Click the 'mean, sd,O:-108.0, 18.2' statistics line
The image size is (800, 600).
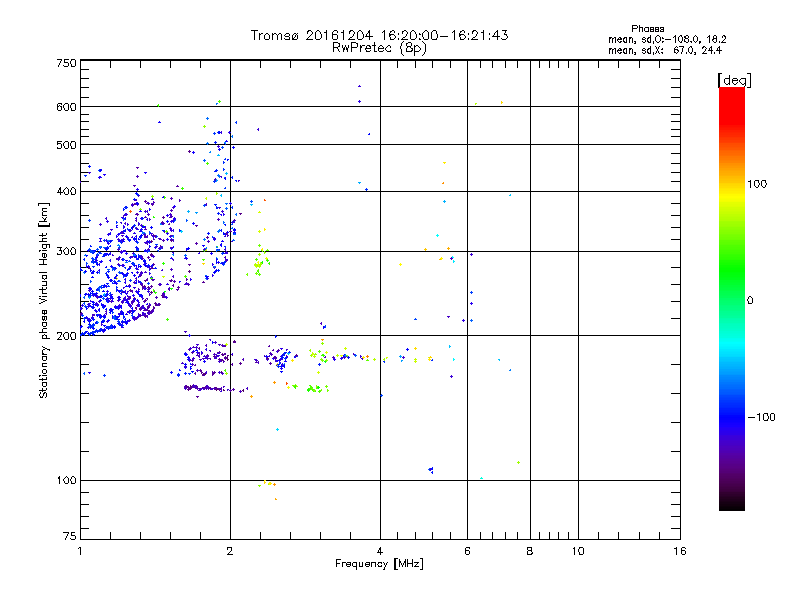pyautogui.click(x=667, y=39)
